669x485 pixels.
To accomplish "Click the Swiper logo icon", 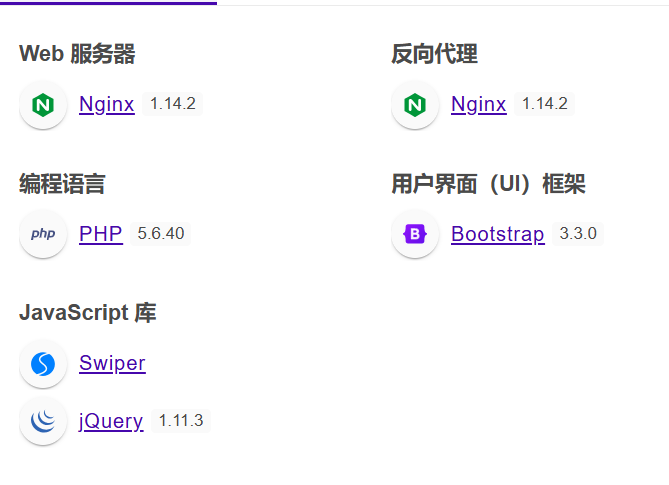I will (x=43, y=364).
